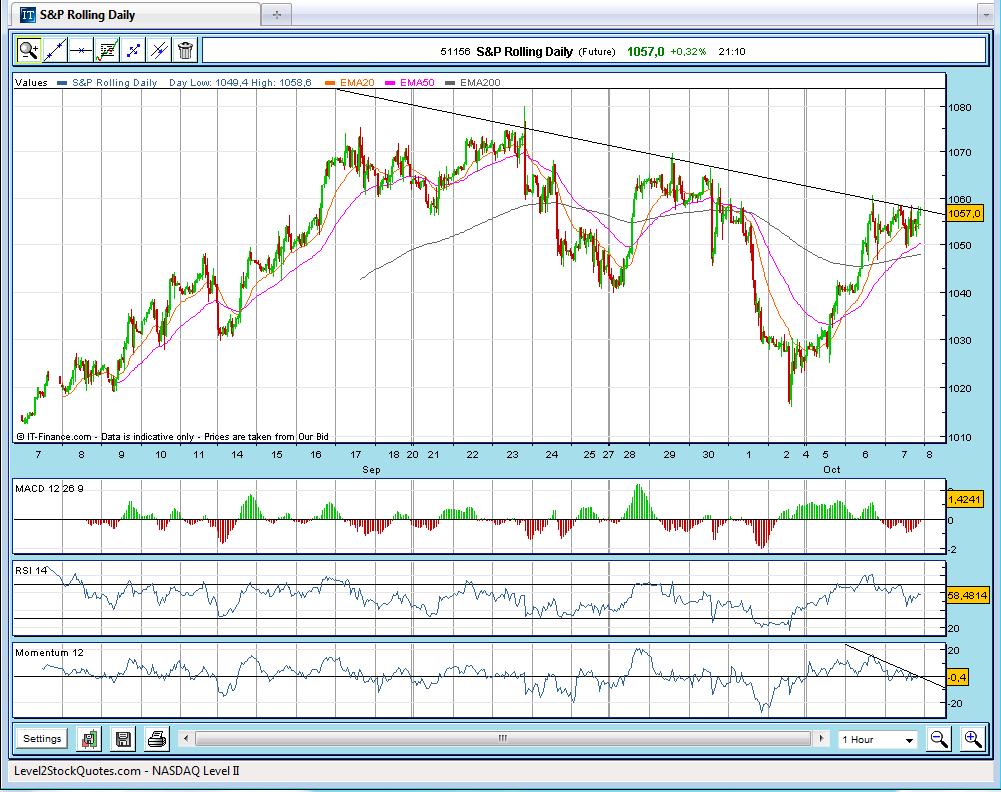
Task: Click the yellow 1057,0 price axis marker
Action: (964, 214)
